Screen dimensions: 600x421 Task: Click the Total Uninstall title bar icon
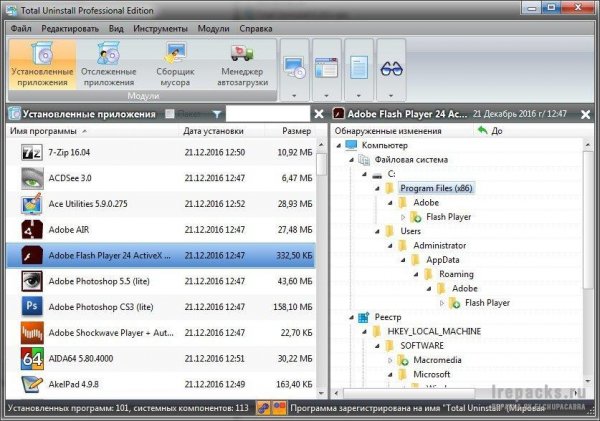pyautogui.click(x=11, y=10)
